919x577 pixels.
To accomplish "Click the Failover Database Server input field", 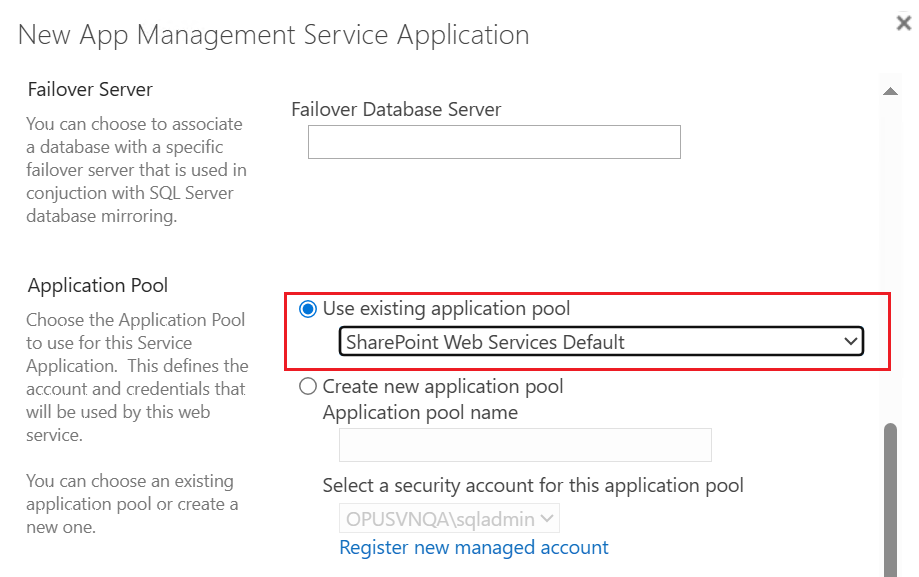I will coord(493,141).
